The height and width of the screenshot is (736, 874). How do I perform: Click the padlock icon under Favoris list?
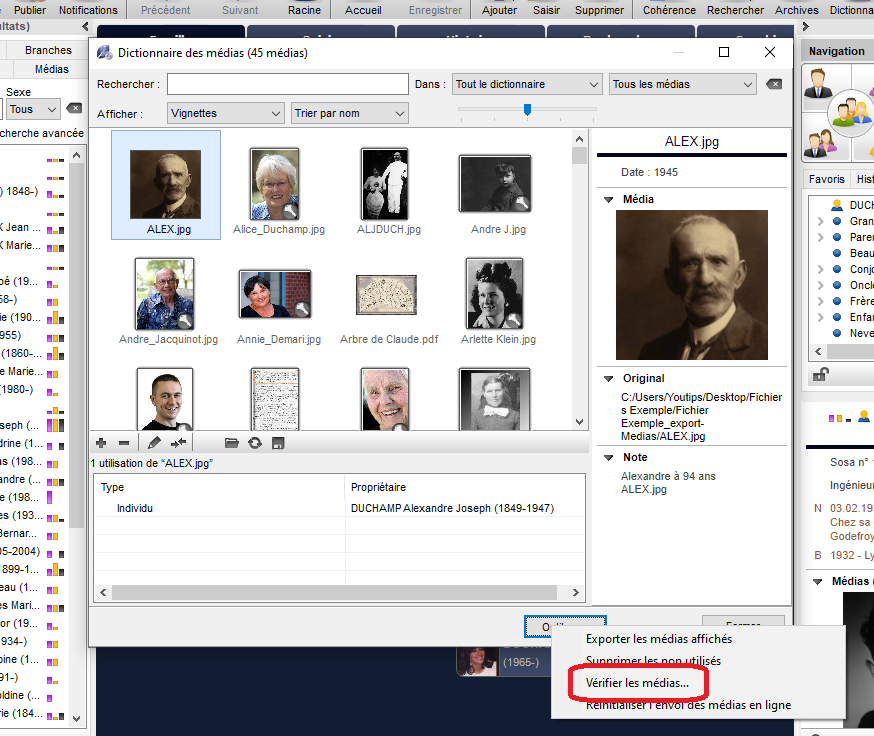820,375
